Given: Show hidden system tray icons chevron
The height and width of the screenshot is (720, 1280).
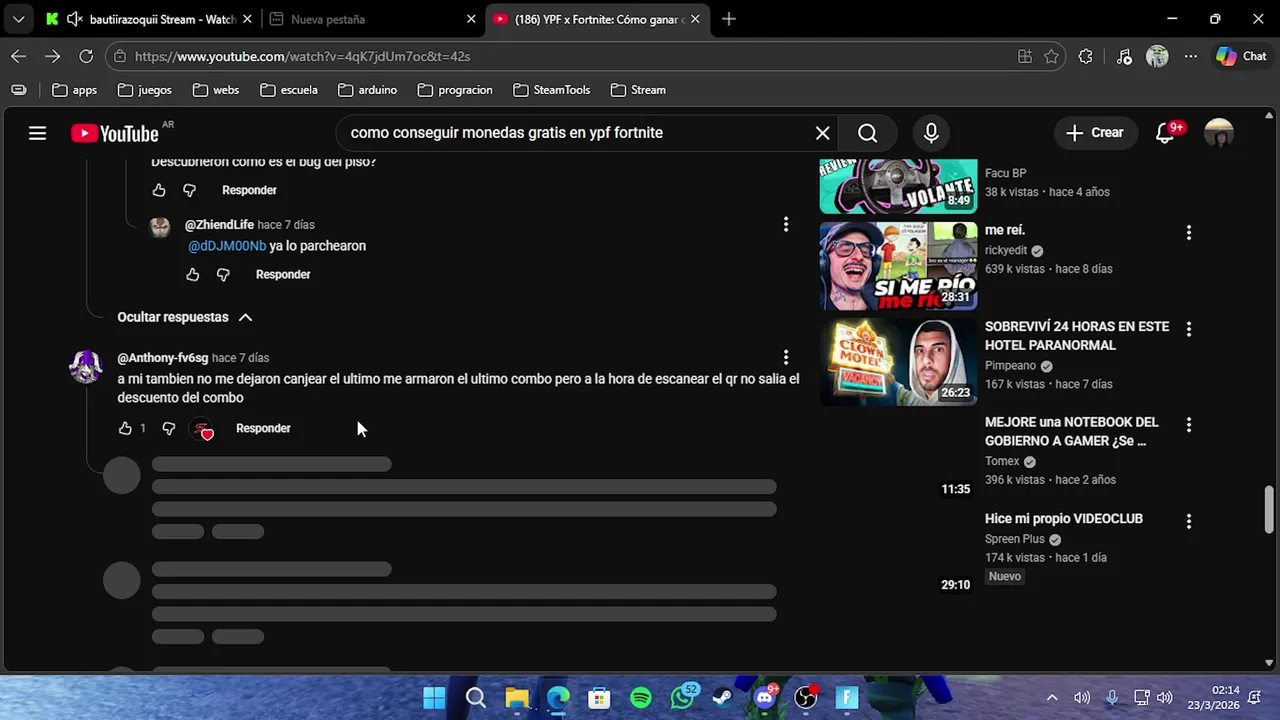Looking at the screenshot, I should pos(1052,698).
